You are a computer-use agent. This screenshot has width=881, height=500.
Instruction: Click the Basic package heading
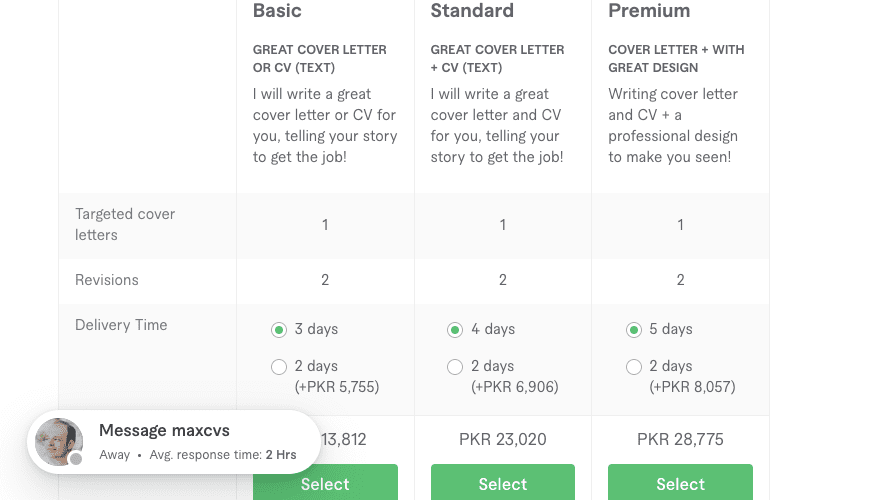(x=277, y=11)
